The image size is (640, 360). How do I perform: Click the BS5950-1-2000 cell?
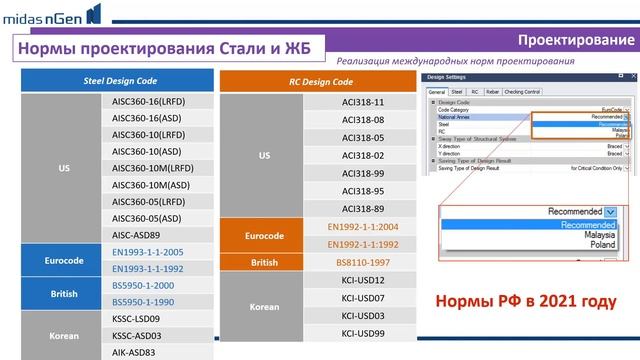tap(158, 285)
